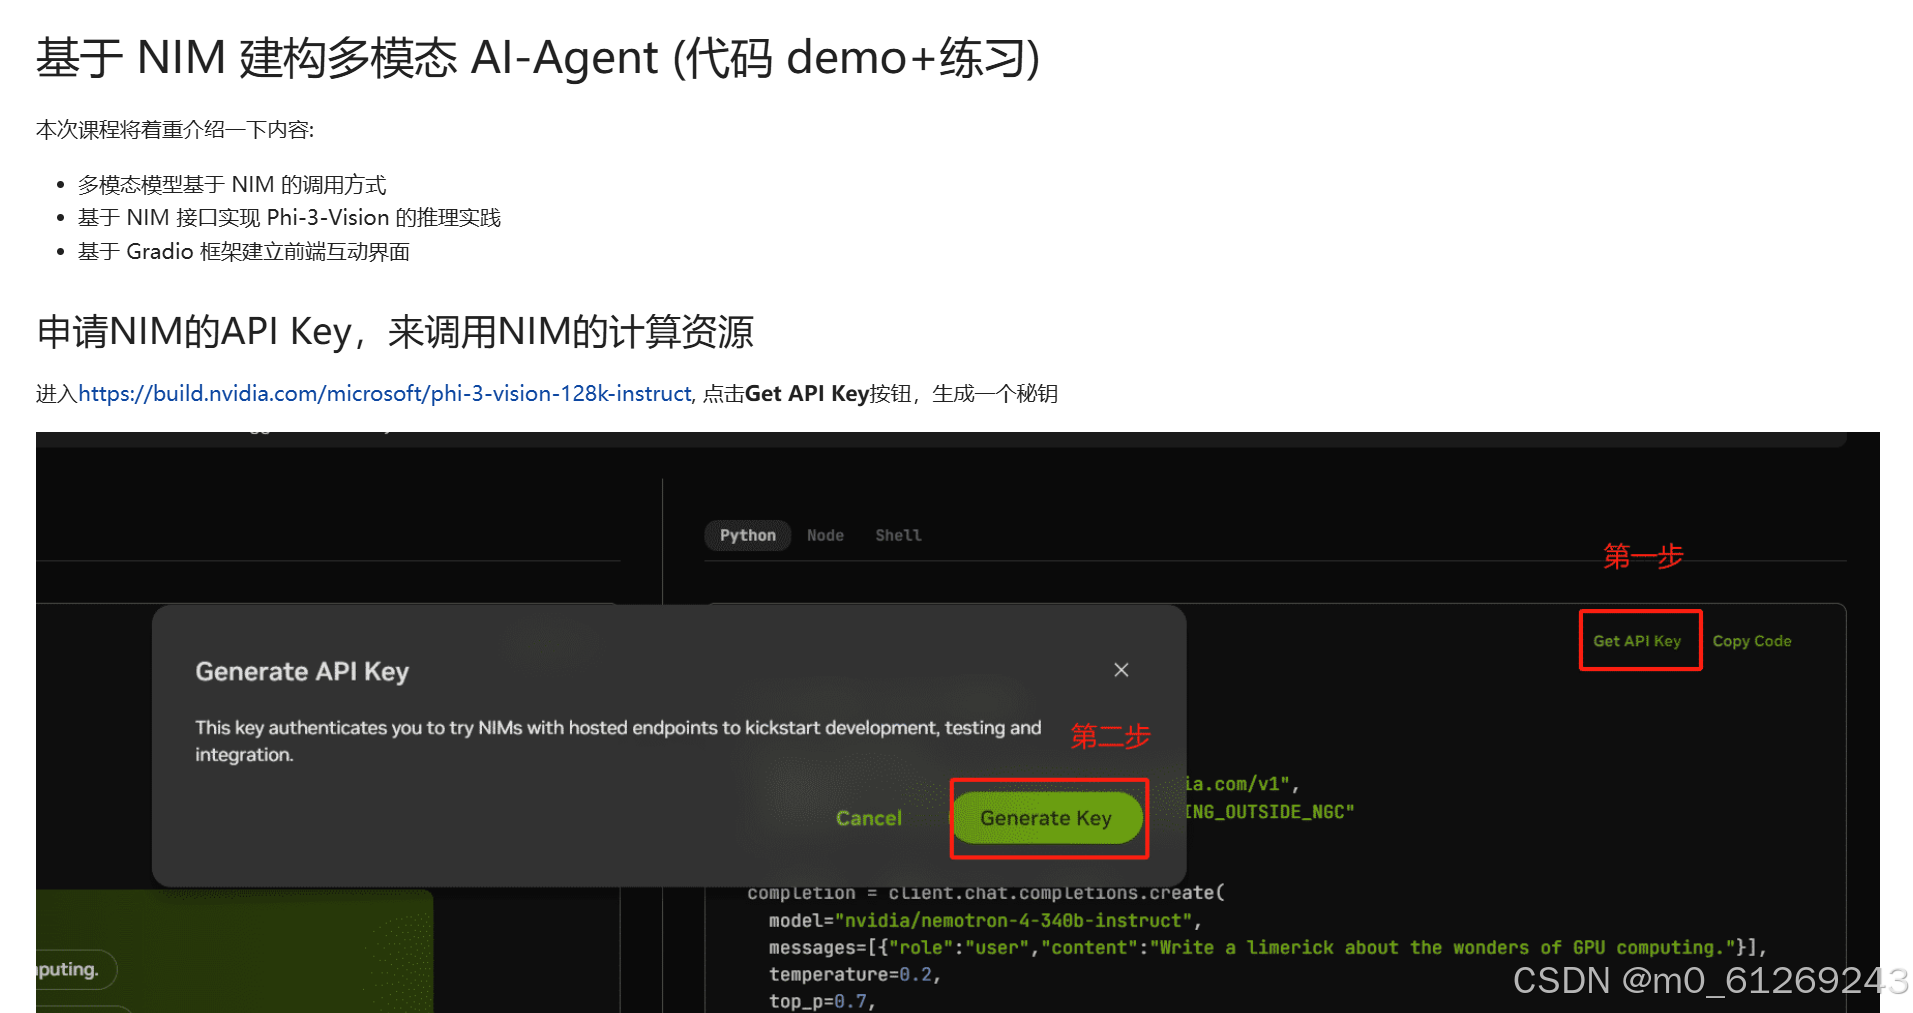Click the code line top_p=0.7
This screenshot has width=1913, height=1013.
(x=822, y=1001)
